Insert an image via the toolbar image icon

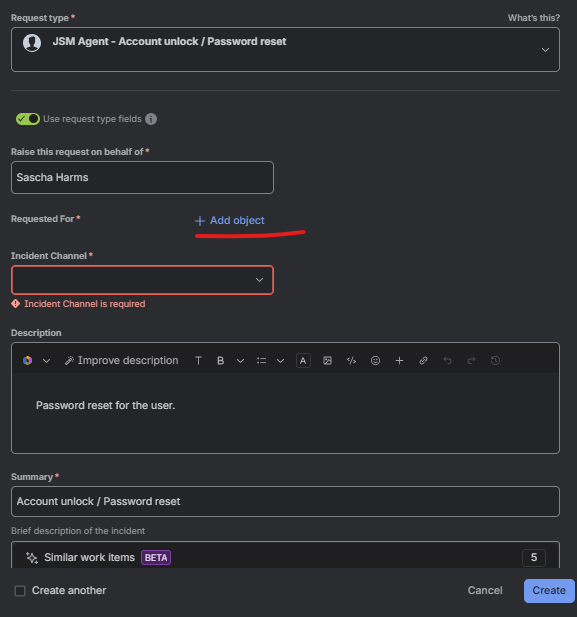[x=327, y=360]
